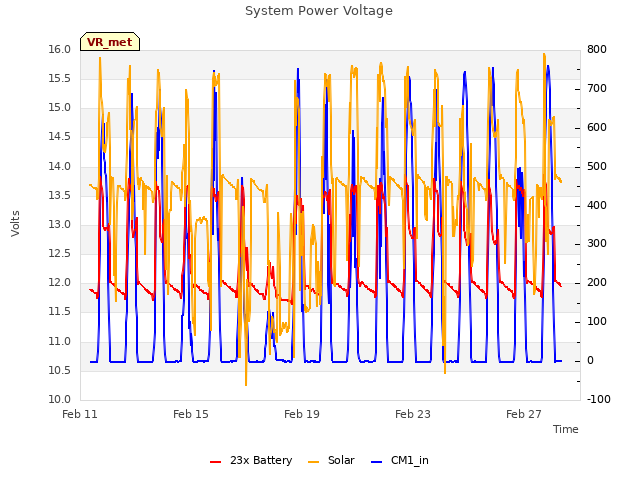The image size is (640, 480).
Task: Click the 10.0 left axis value
Action: point(60,400)
